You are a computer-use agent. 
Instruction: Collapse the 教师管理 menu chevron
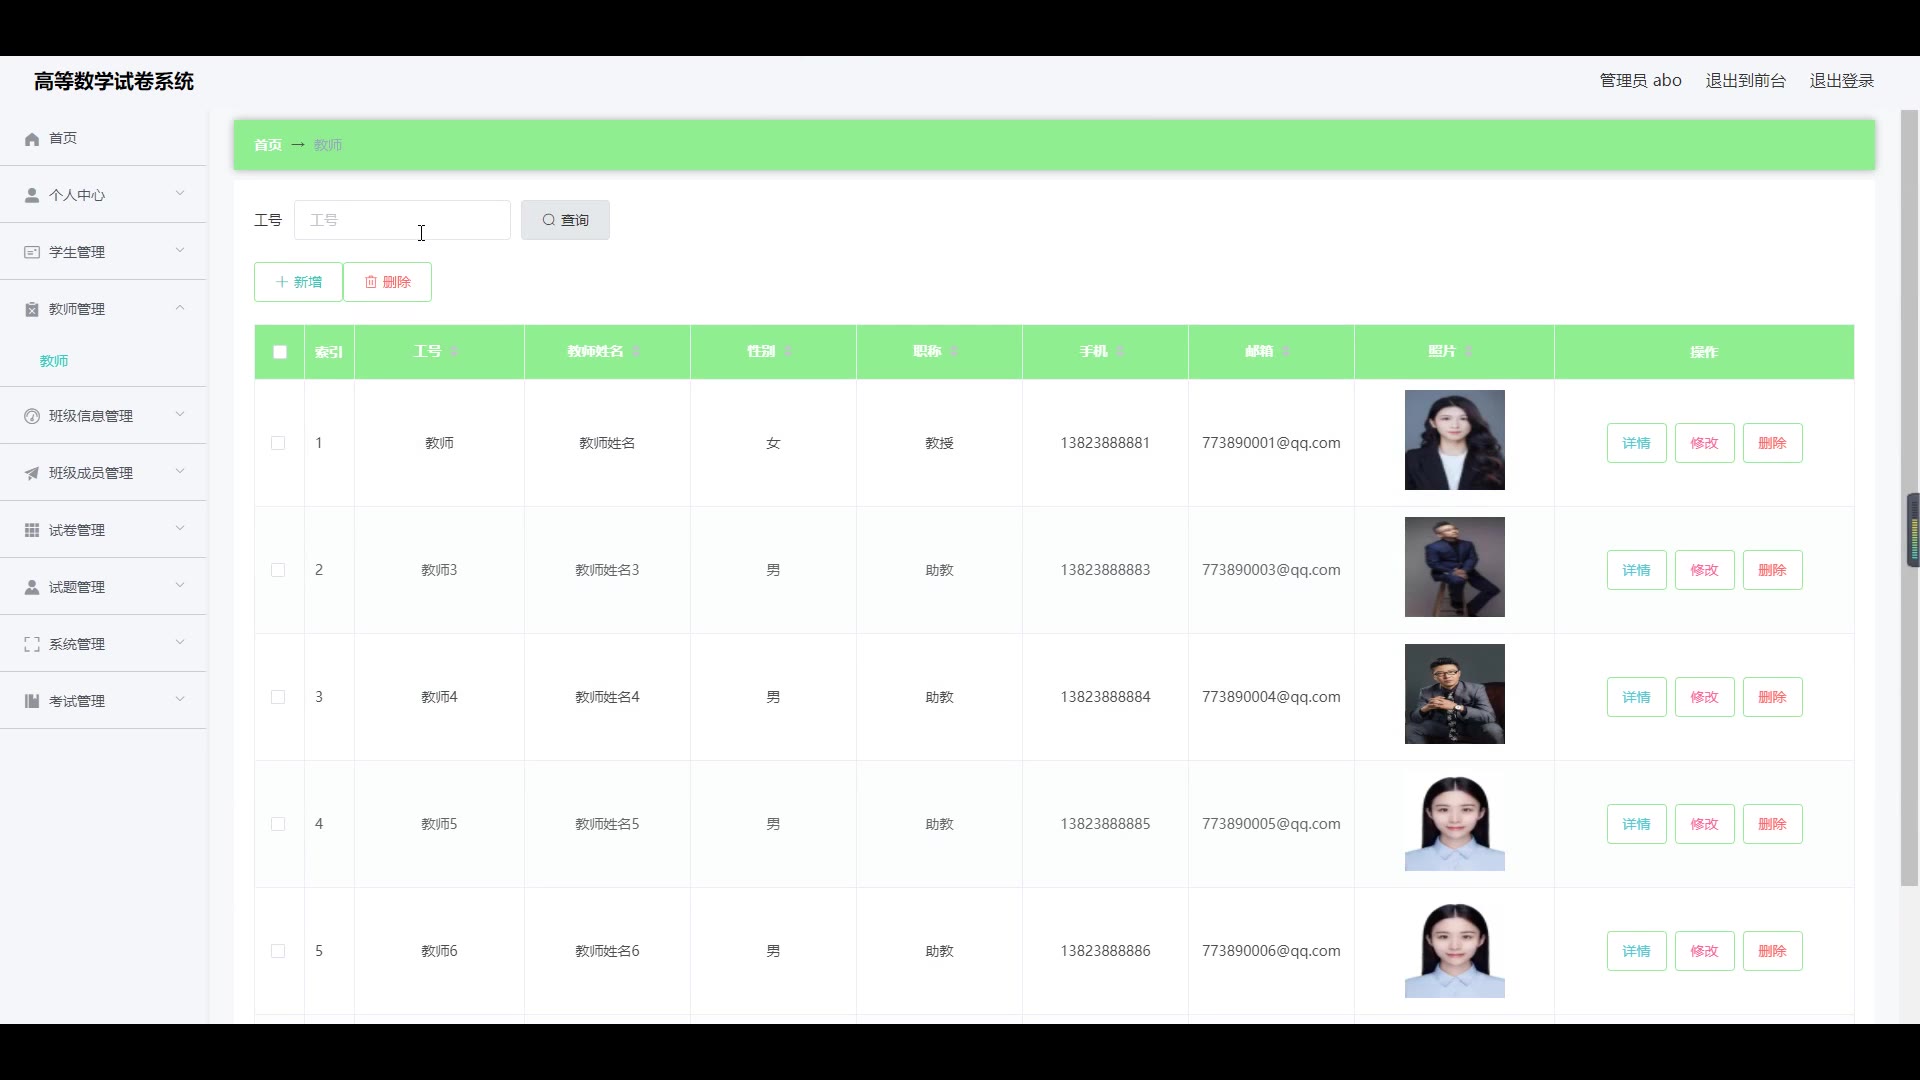point(180,308)
